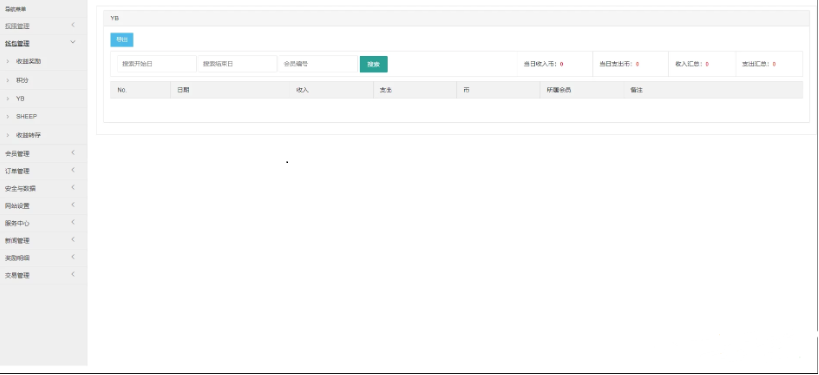
Task: Expand the 交易管理 menu chevron
Action: tap(73, 274)
